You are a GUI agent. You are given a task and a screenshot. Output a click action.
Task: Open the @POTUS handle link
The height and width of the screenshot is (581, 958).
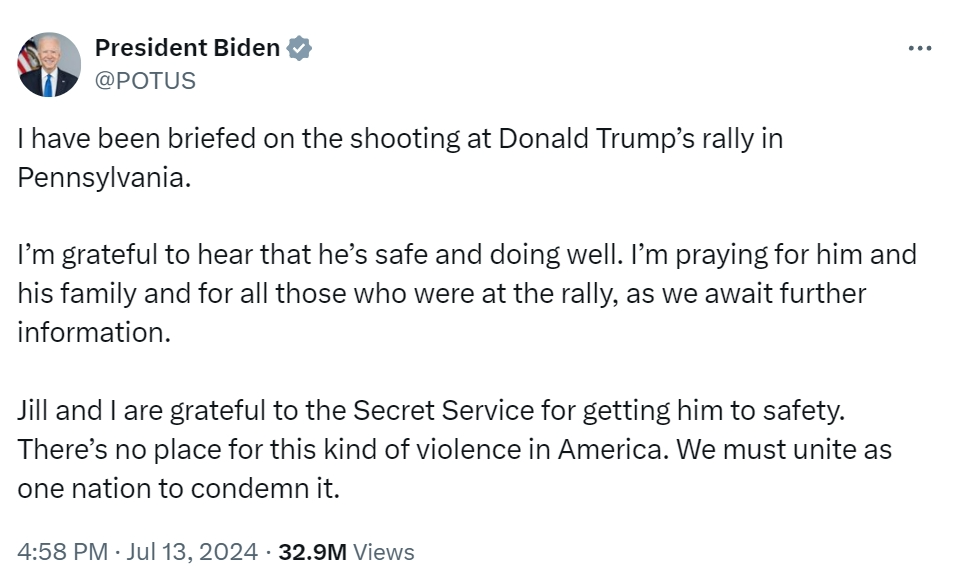coord(145,81)
